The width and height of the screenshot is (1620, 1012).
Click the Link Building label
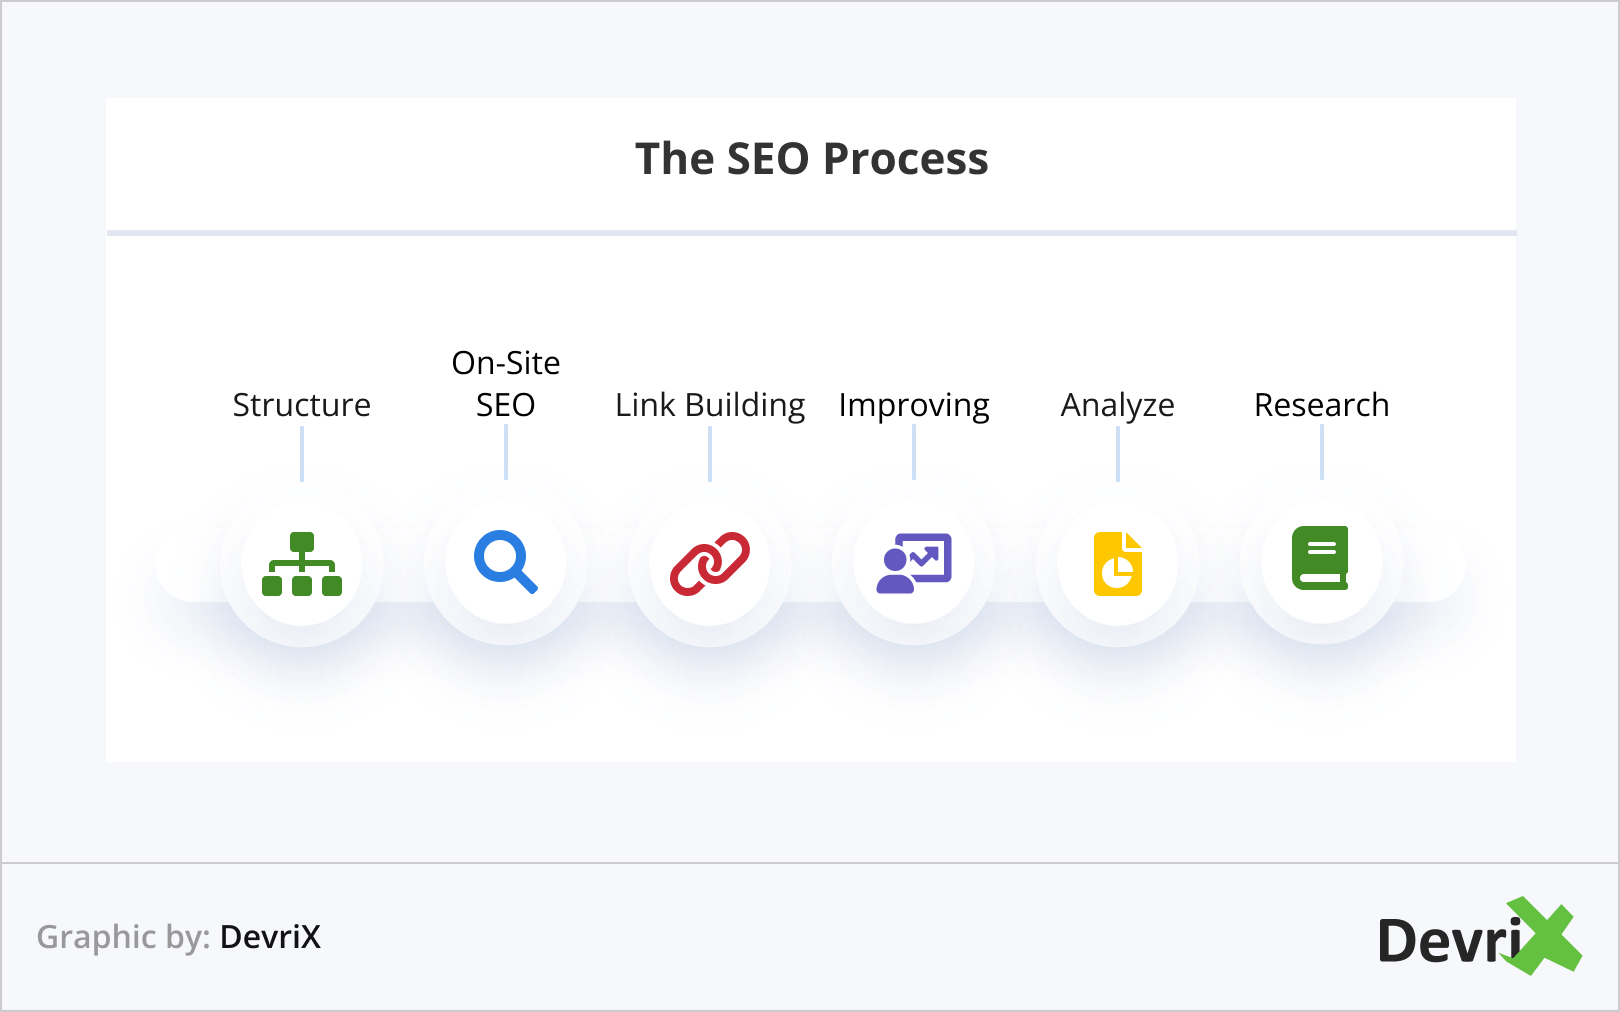[710, 405]
